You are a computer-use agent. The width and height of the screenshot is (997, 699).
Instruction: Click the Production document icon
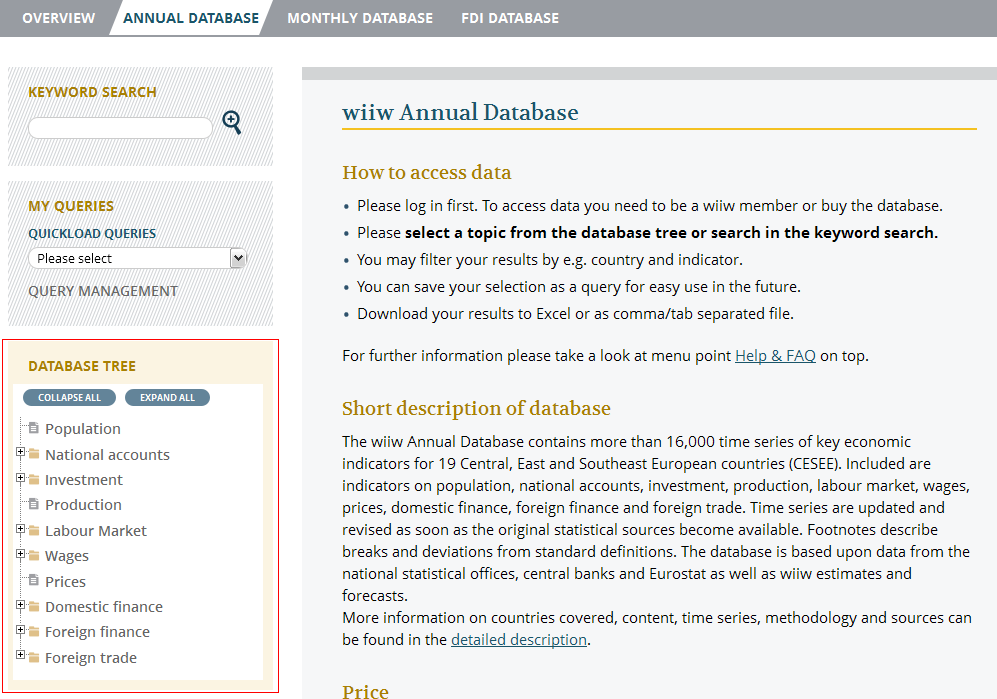pos(33,504)
